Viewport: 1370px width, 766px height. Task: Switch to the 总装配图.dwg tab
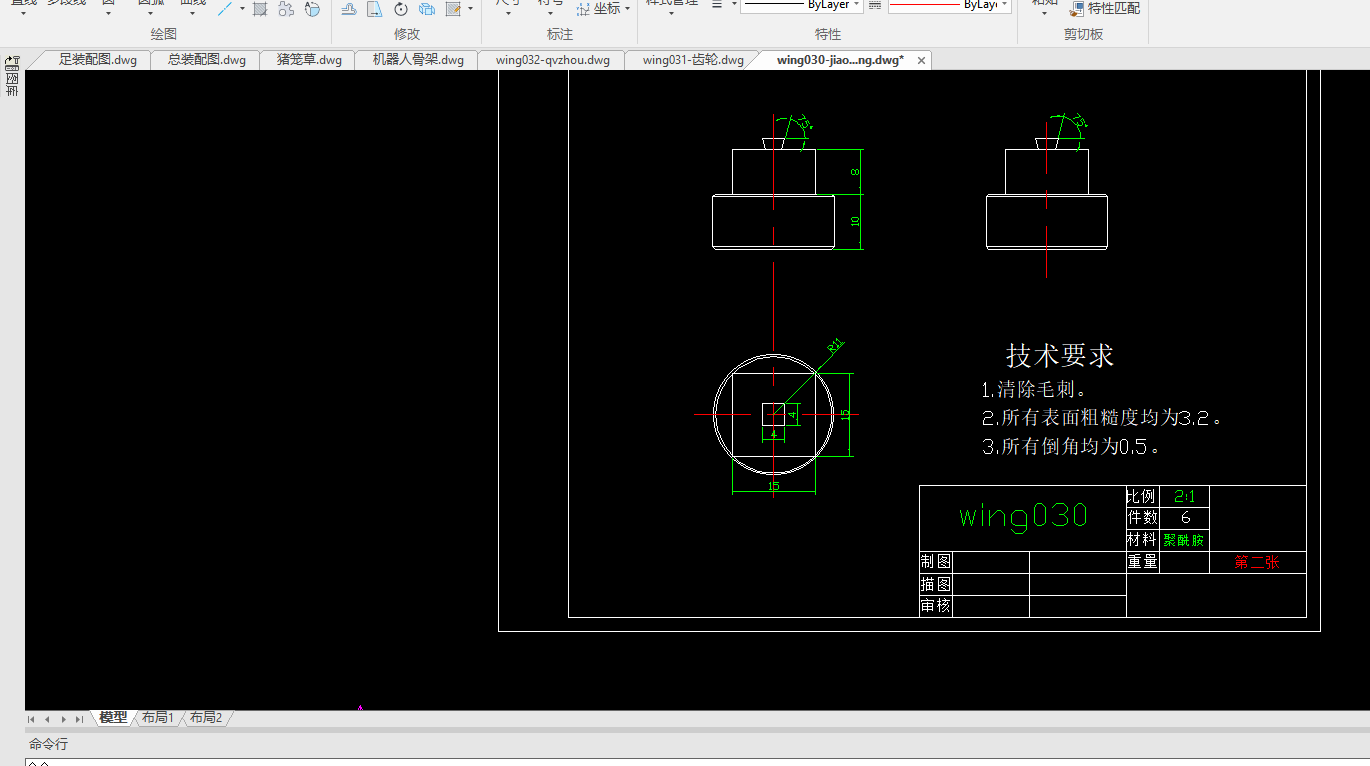(206, 60)
